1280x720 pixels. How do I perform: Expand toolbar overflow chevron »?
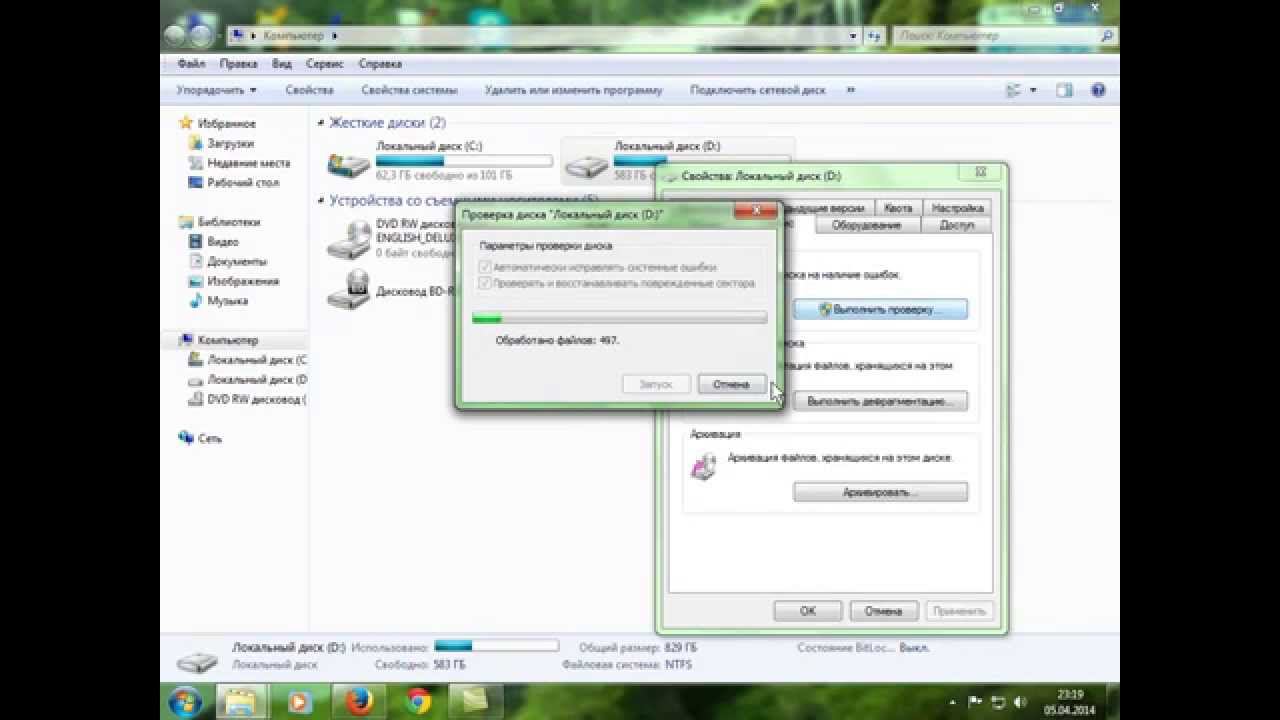pyautogui.click(x=851, y=90)
